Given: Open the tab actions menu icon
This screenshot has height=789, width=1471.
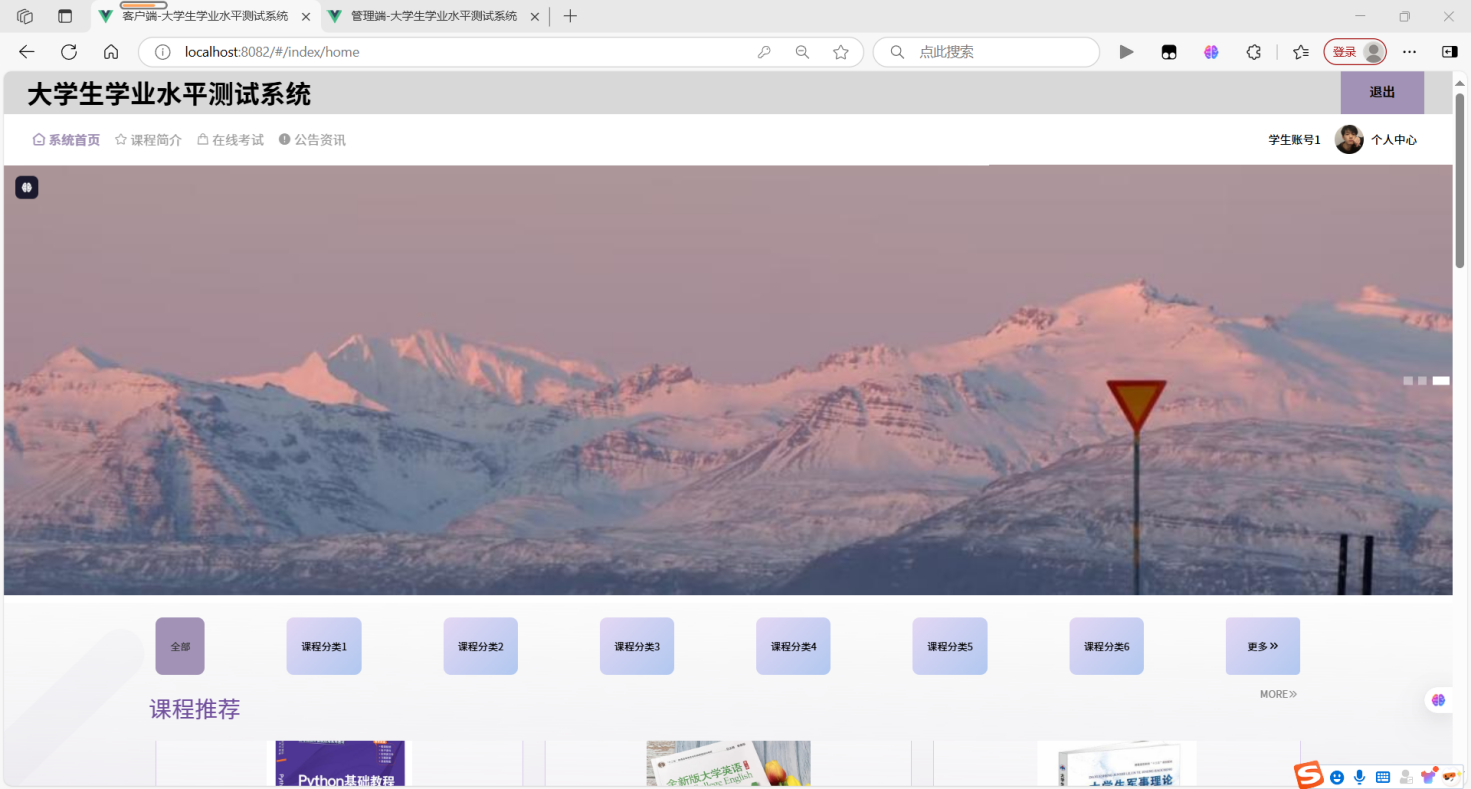Looking at the screenshot, I should 65,16.
